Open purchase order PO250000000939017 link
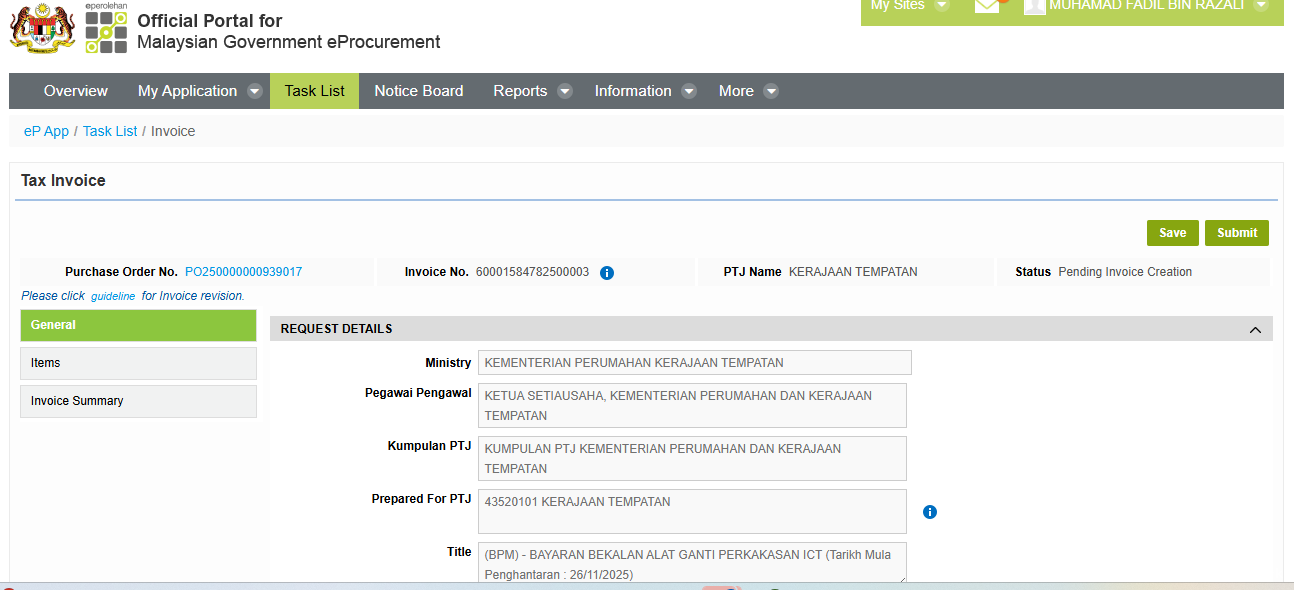The width and height of the screenshot is (1294, 590). [x=243, y=272]
